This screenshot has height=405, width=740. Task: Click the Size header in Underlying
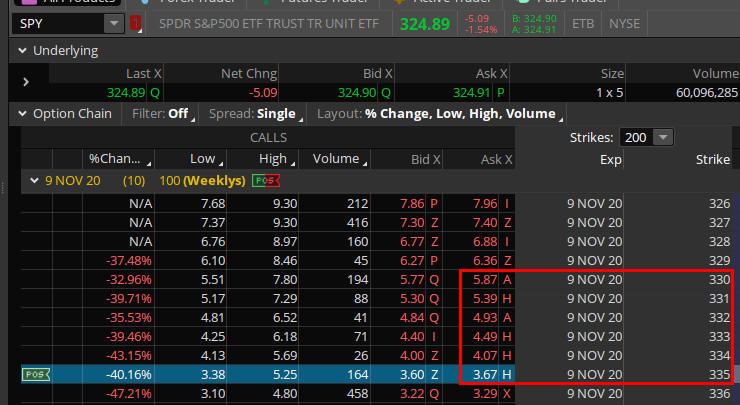pos(612,74)
